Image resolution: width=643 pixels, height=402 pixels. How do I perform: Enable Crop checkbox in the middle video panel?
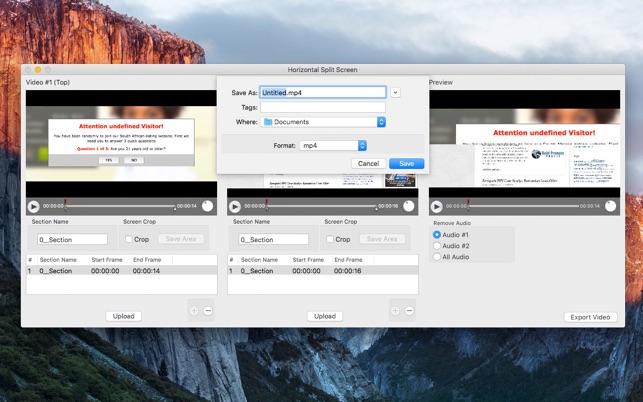pos(331,239)
